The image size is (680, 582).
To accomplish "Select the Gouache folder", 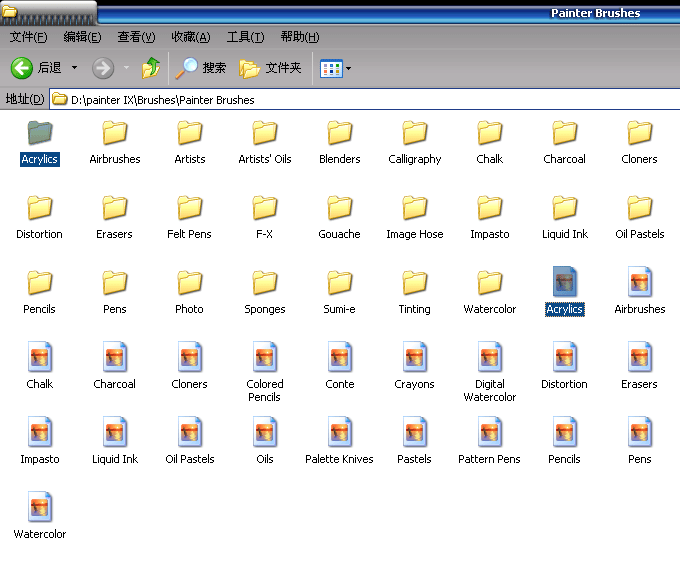I will click(340, 218).
